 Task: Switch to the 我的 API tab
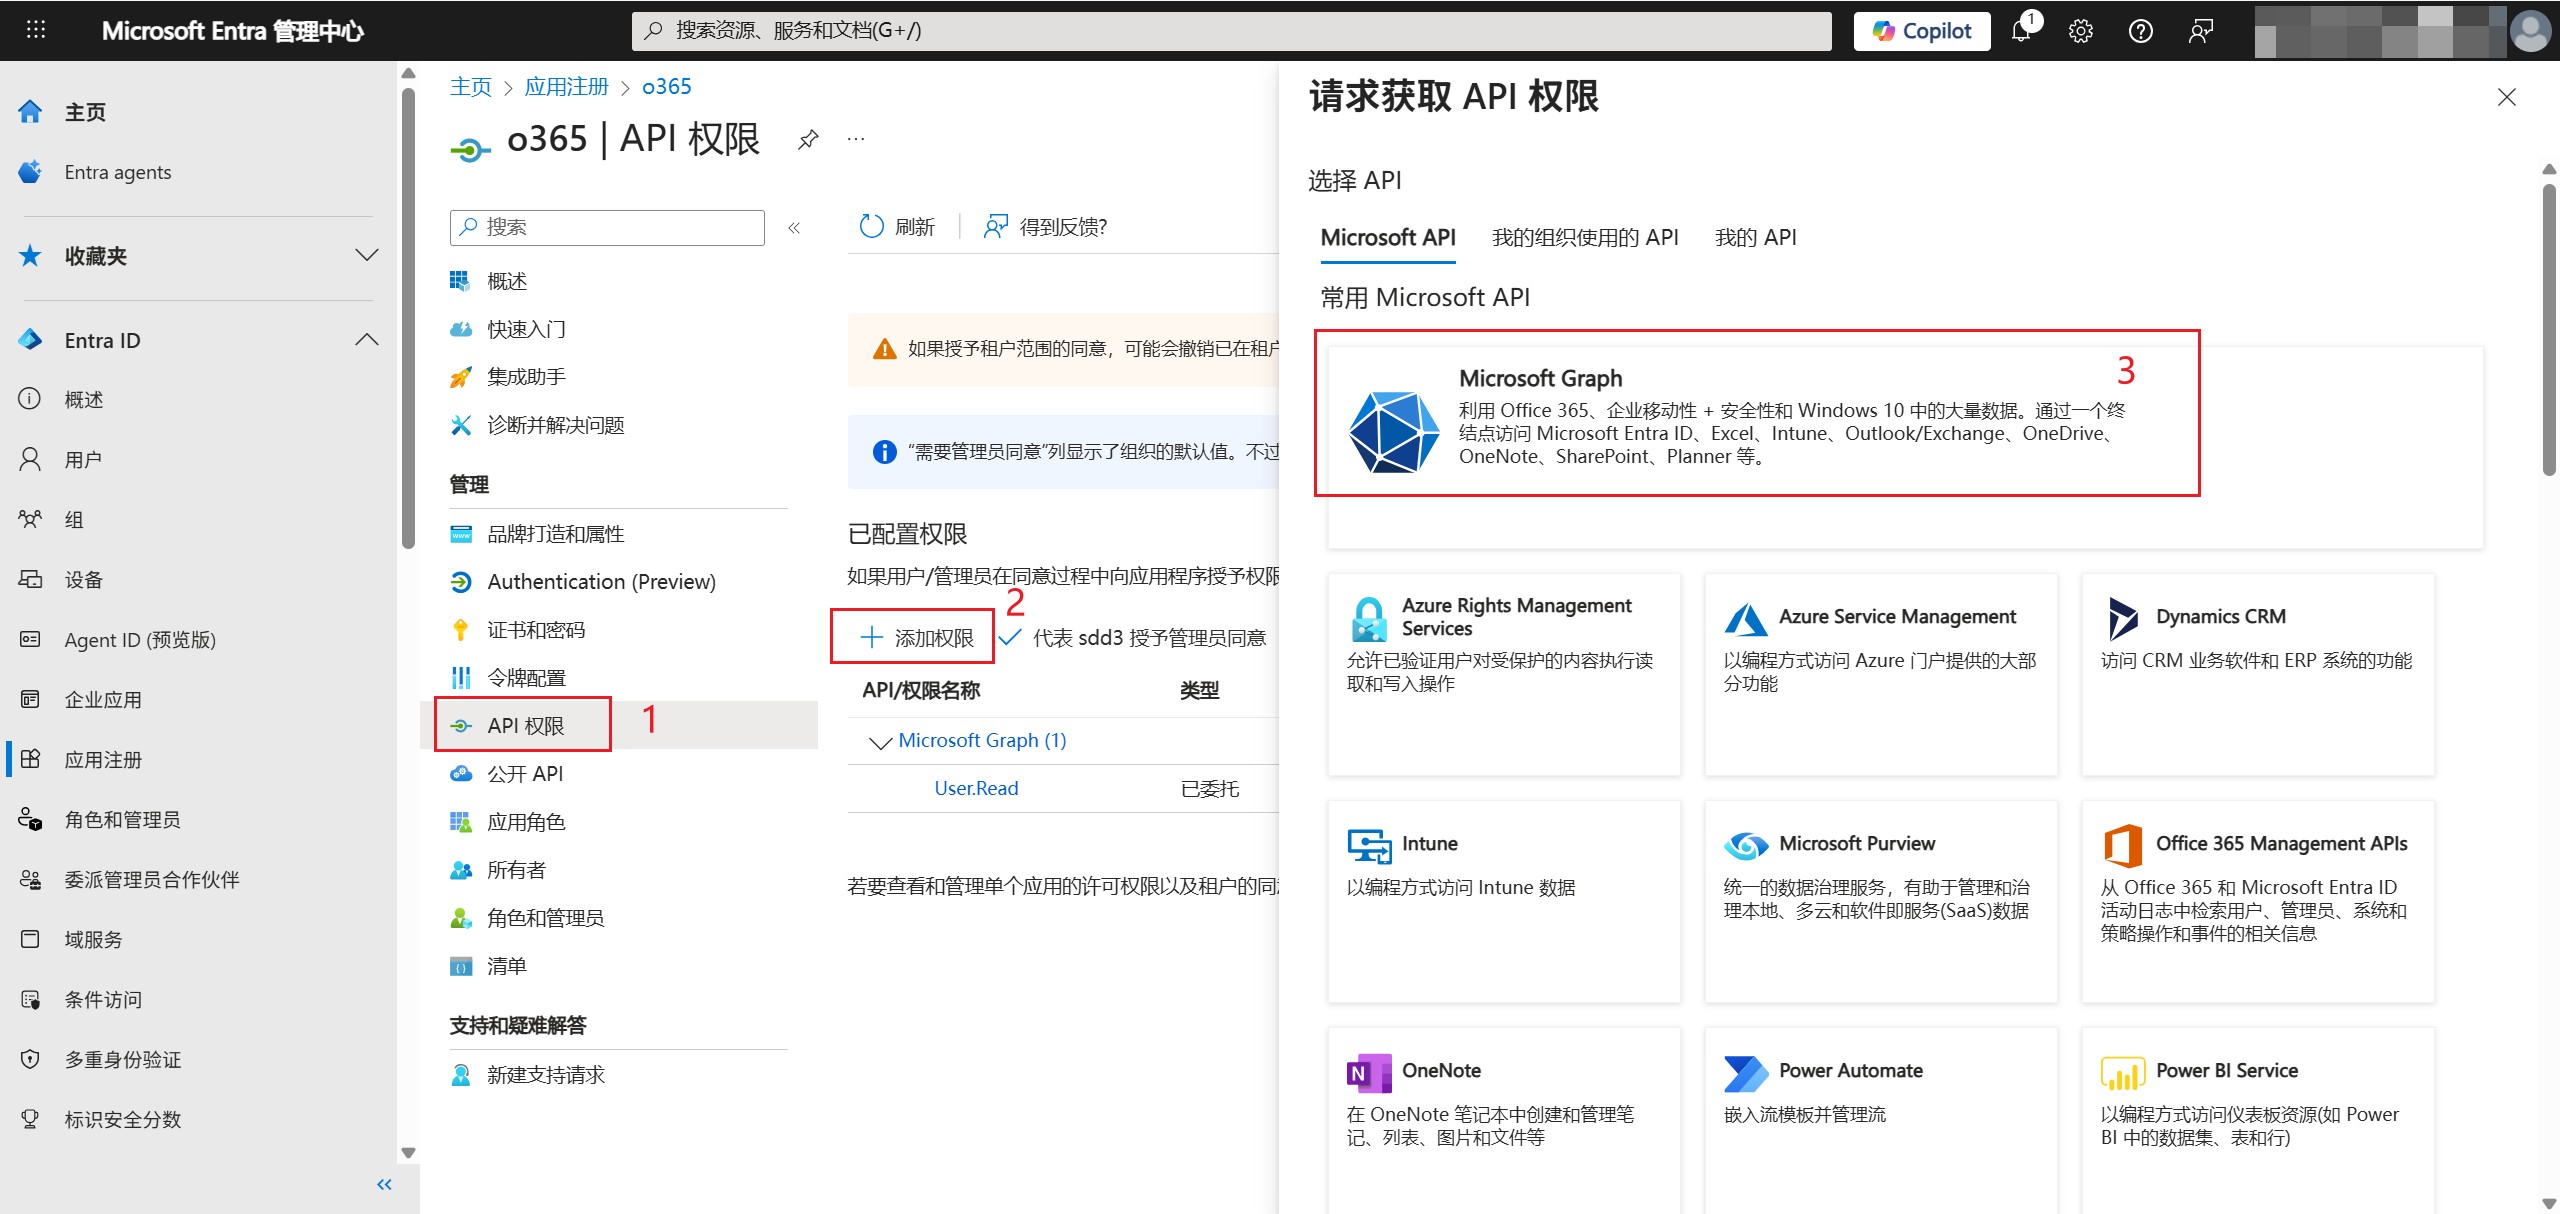[1756, 238]
